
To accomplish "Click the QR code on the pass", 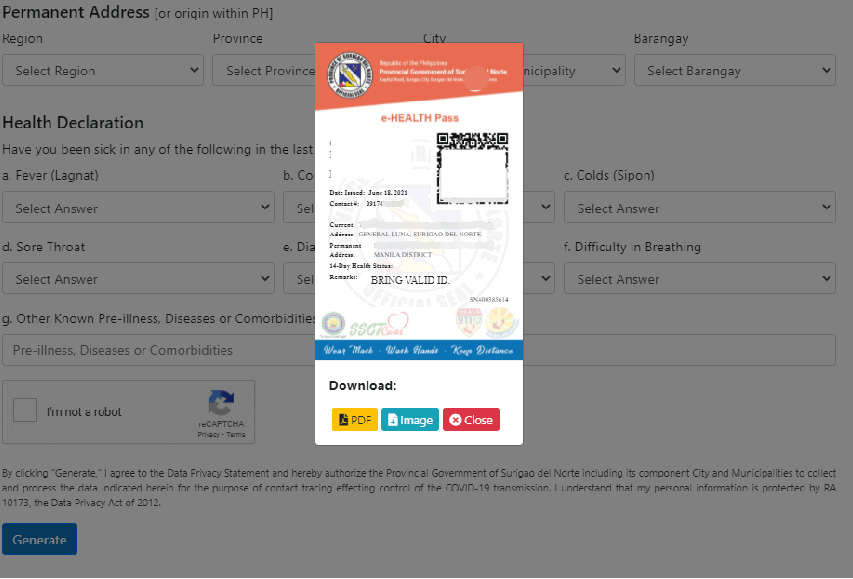I will 472,168.
